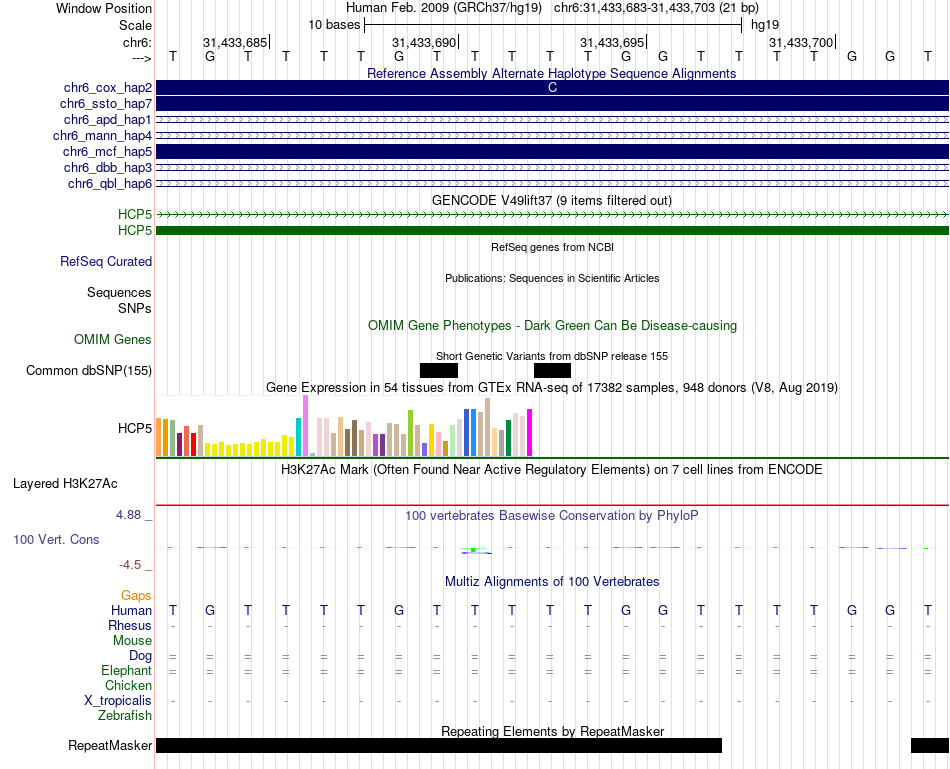Click Short Genetic Variants from dbSNP title

[552, 356]
